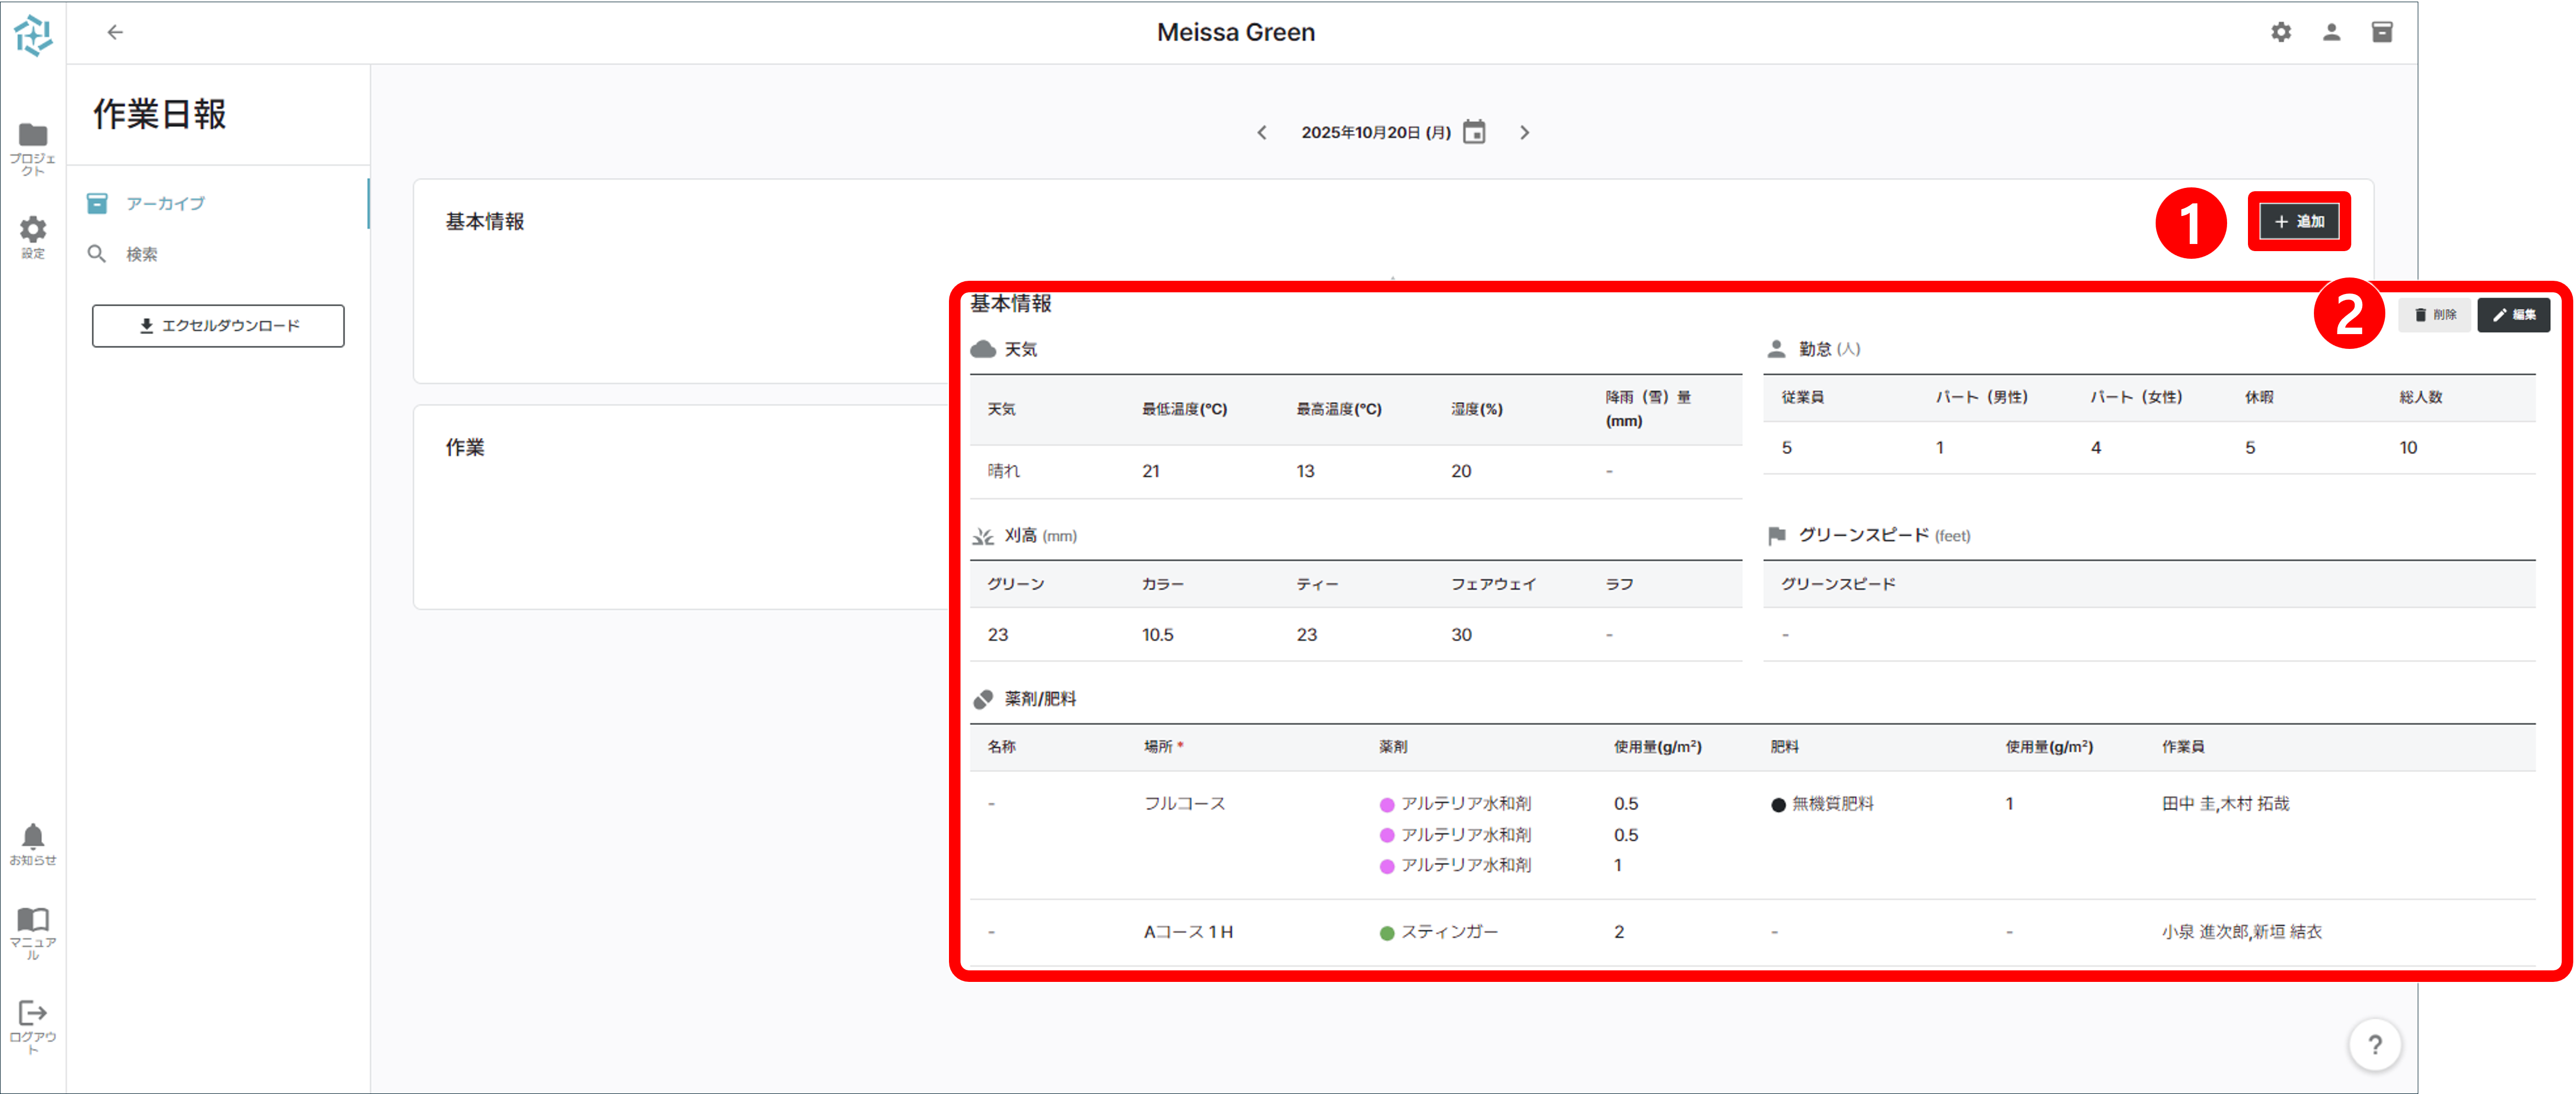Screen dimensions: 2576x1094
Task: Select the アーカイブ menu item
Action: tap(163, 203)
